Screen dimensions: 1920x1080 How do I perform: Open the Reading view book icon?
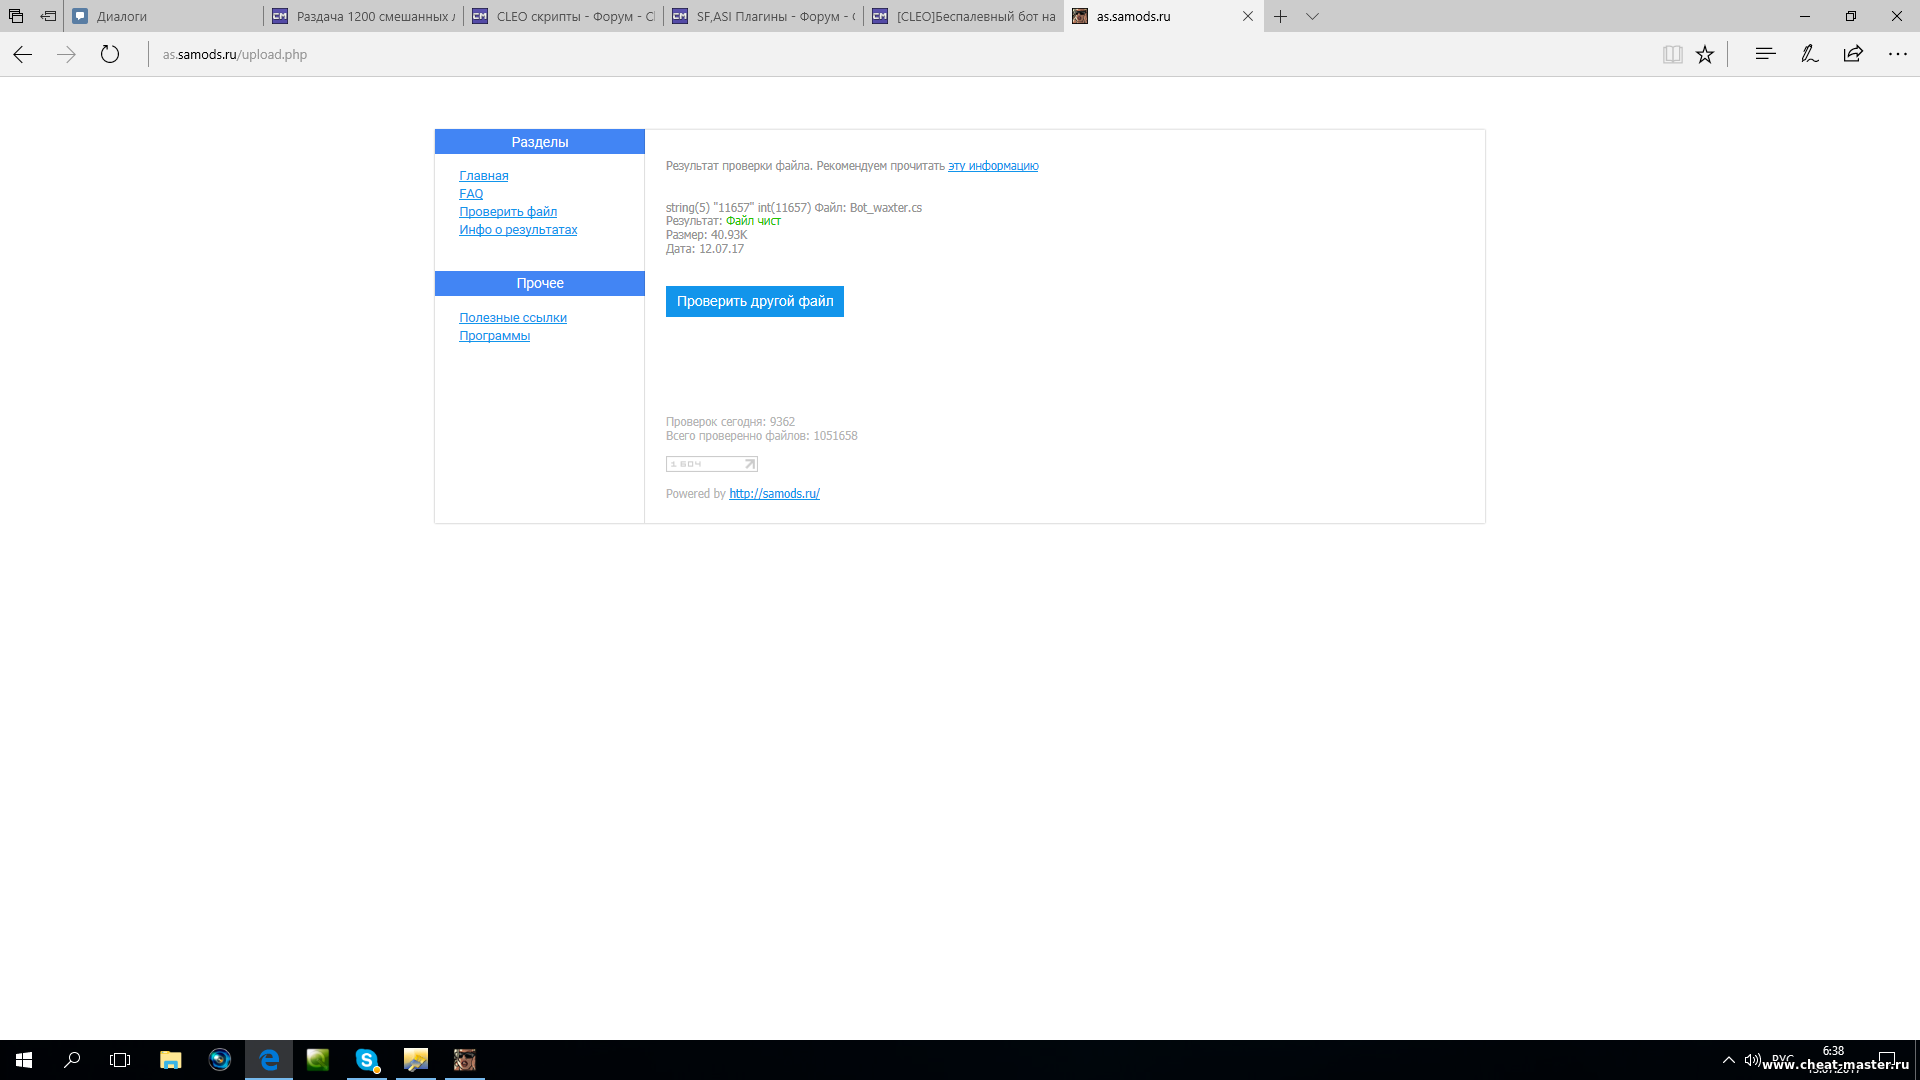point(1672,55)
